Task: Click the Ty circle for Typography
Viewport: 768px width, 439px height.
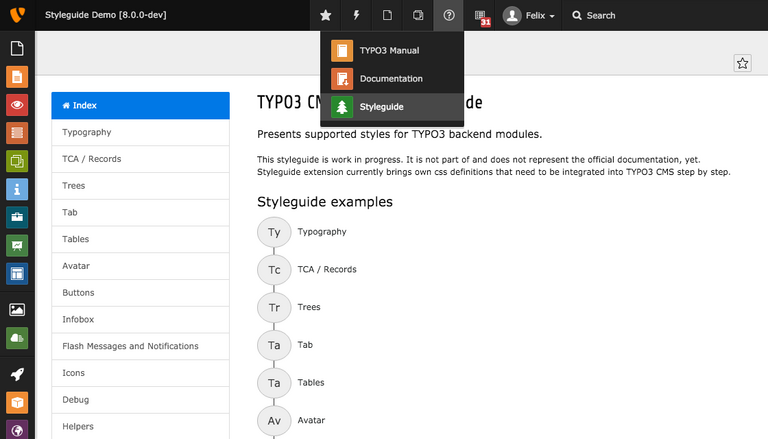Action: click(x=274, y=232)
